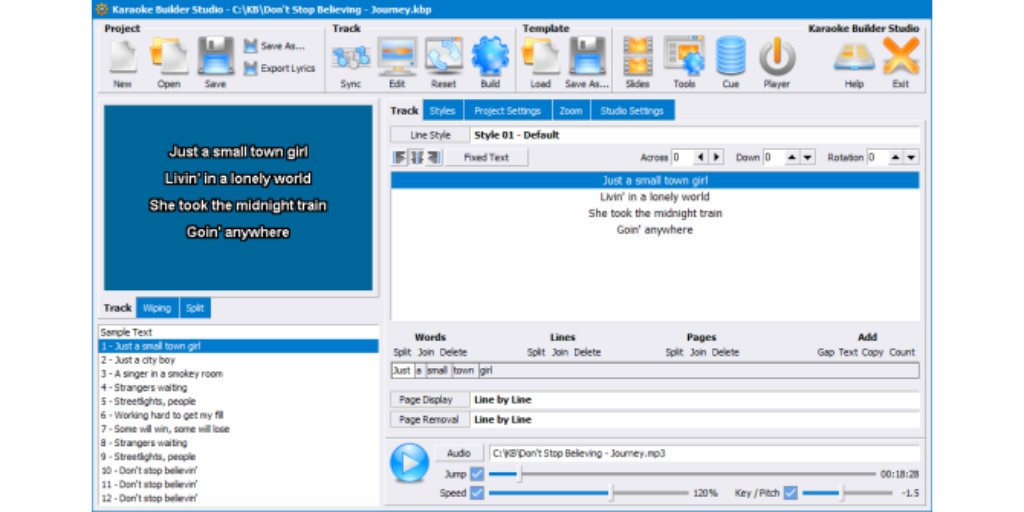This screenshot has width=1024, height=512.
Task: Click the Fixed Text button
Action: coord(487,157)
